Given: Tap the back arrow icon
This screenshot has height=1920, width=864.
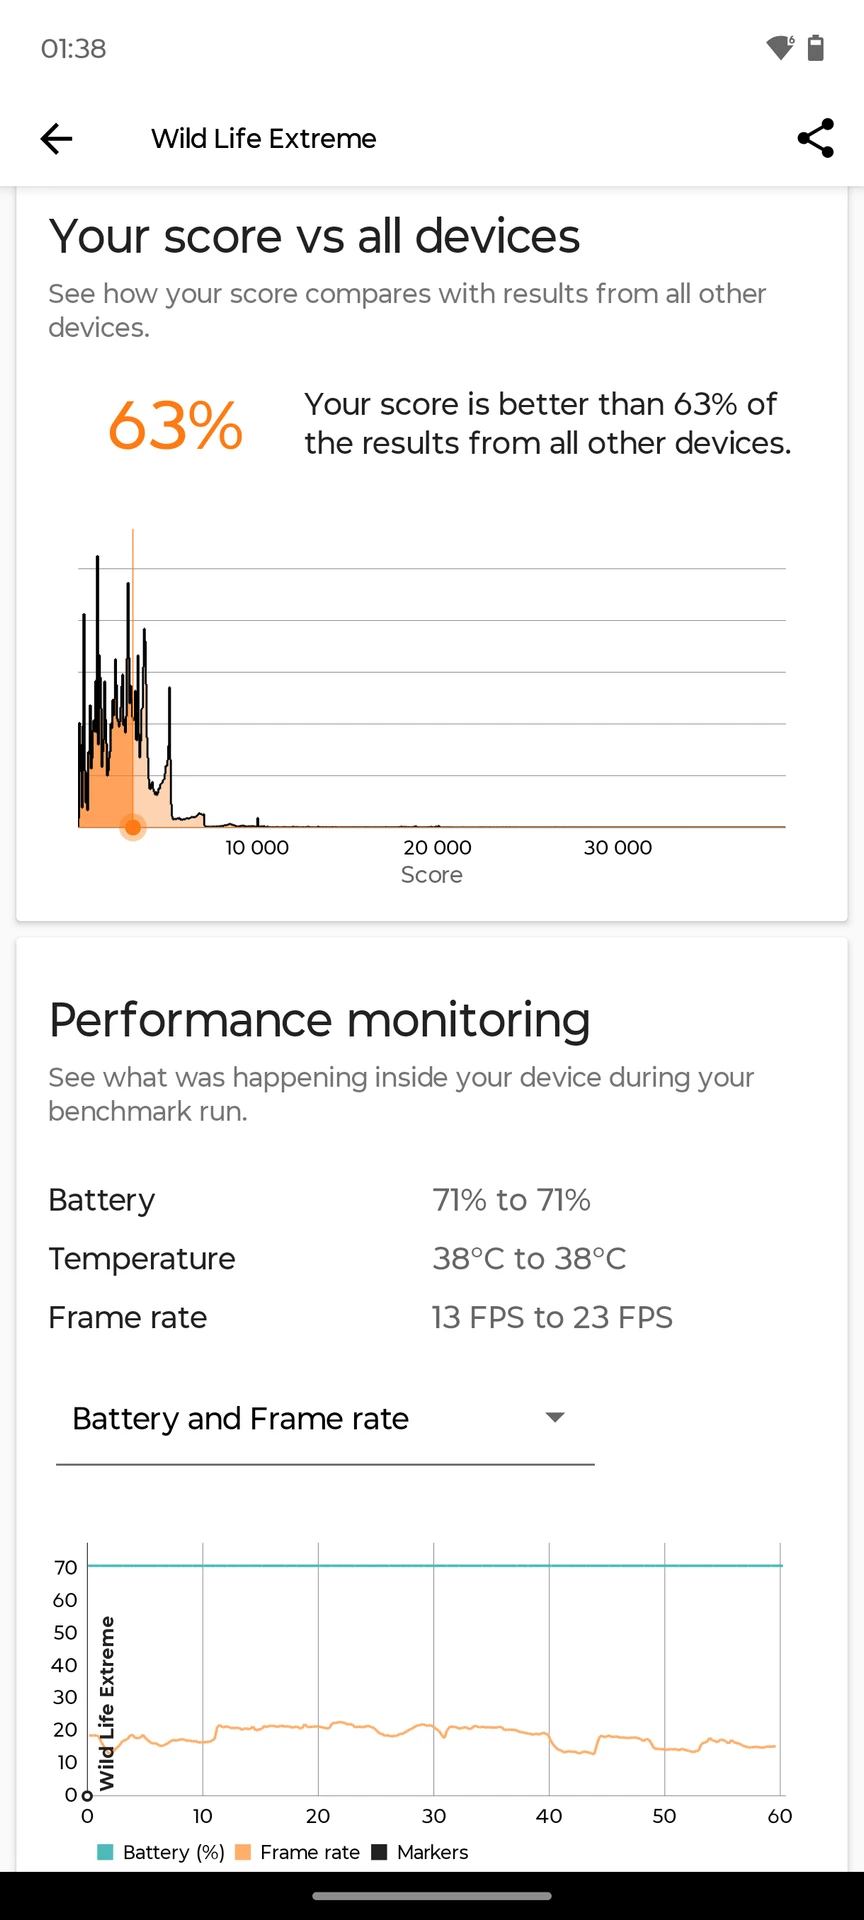Looking at the screenshot, I should coord(56,138).
